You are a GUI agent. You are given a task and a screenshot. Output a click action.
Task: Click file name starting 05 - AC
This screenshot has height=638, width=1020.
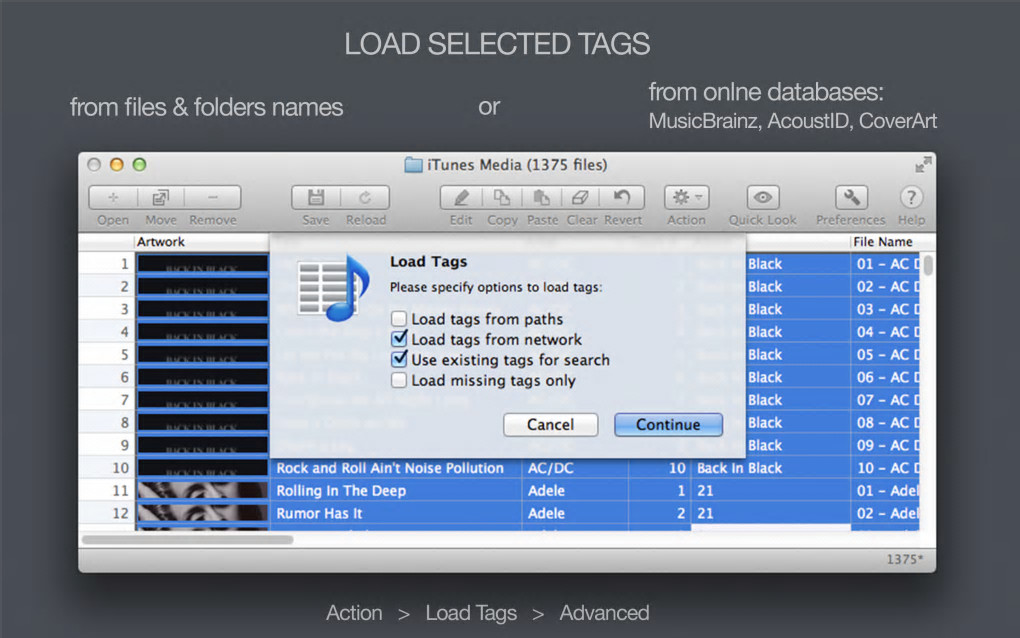click(x=887, y=354)
